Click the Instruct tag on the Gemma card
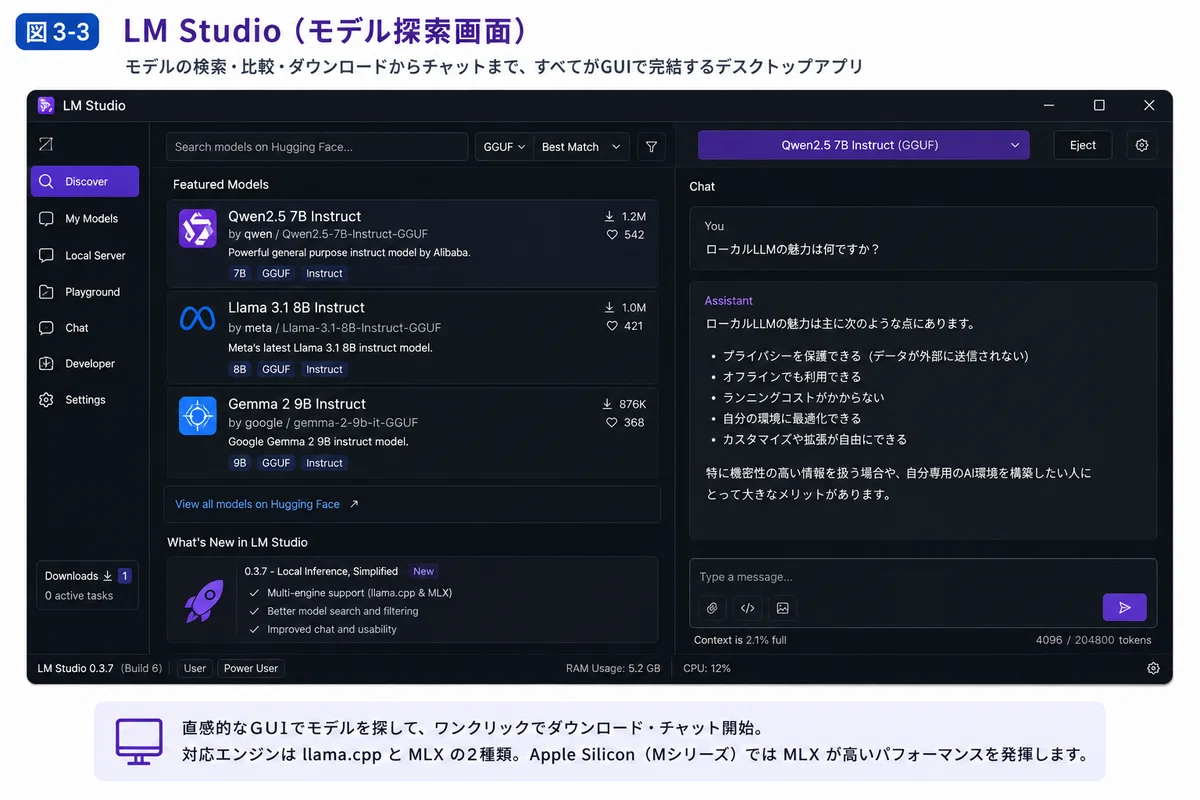 [324, 463]
